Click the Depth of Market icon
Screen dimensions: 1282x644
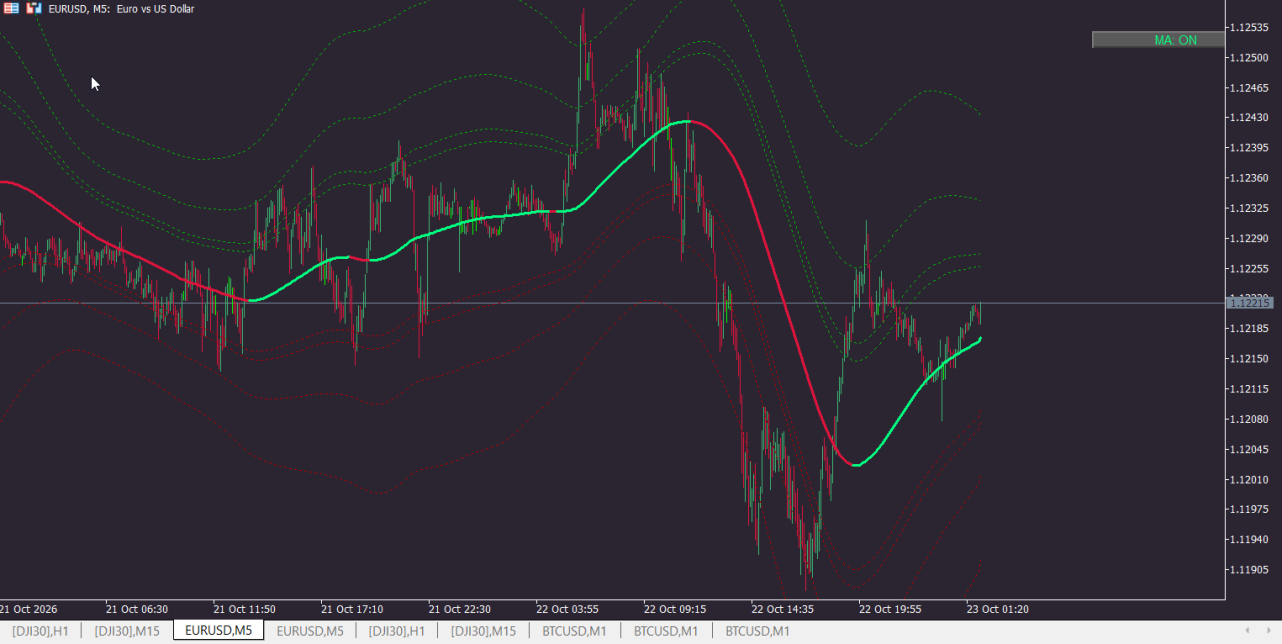tap(12, 8)
